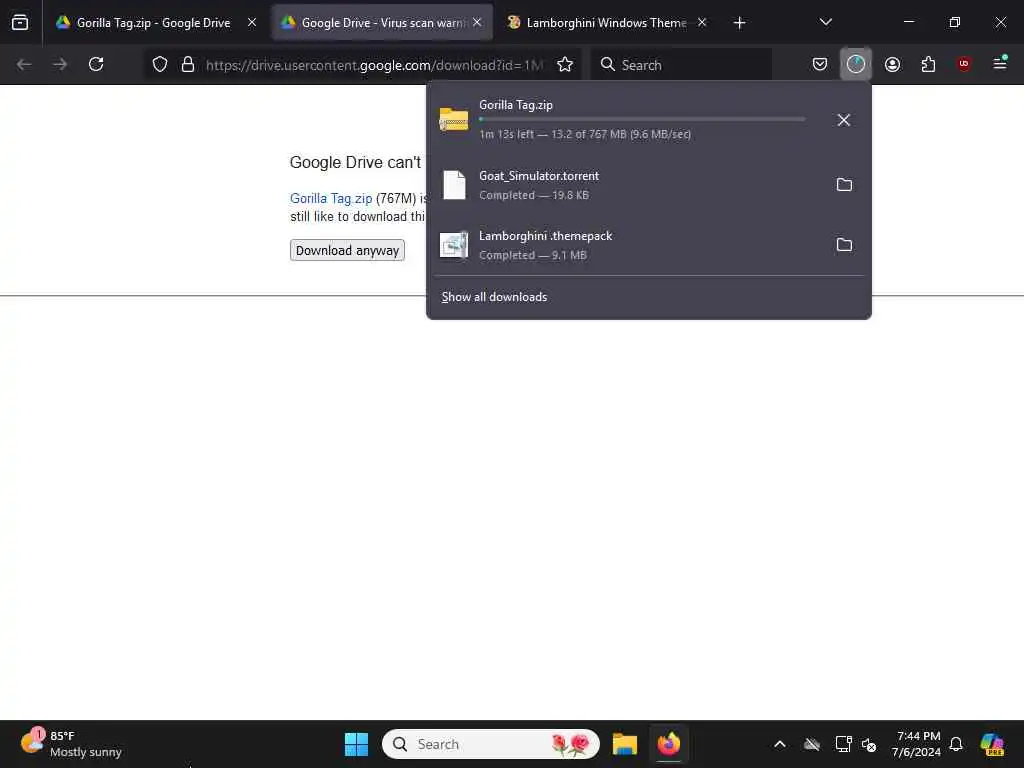Click the drive.usercontent.google.com URL field

(374, 65)
